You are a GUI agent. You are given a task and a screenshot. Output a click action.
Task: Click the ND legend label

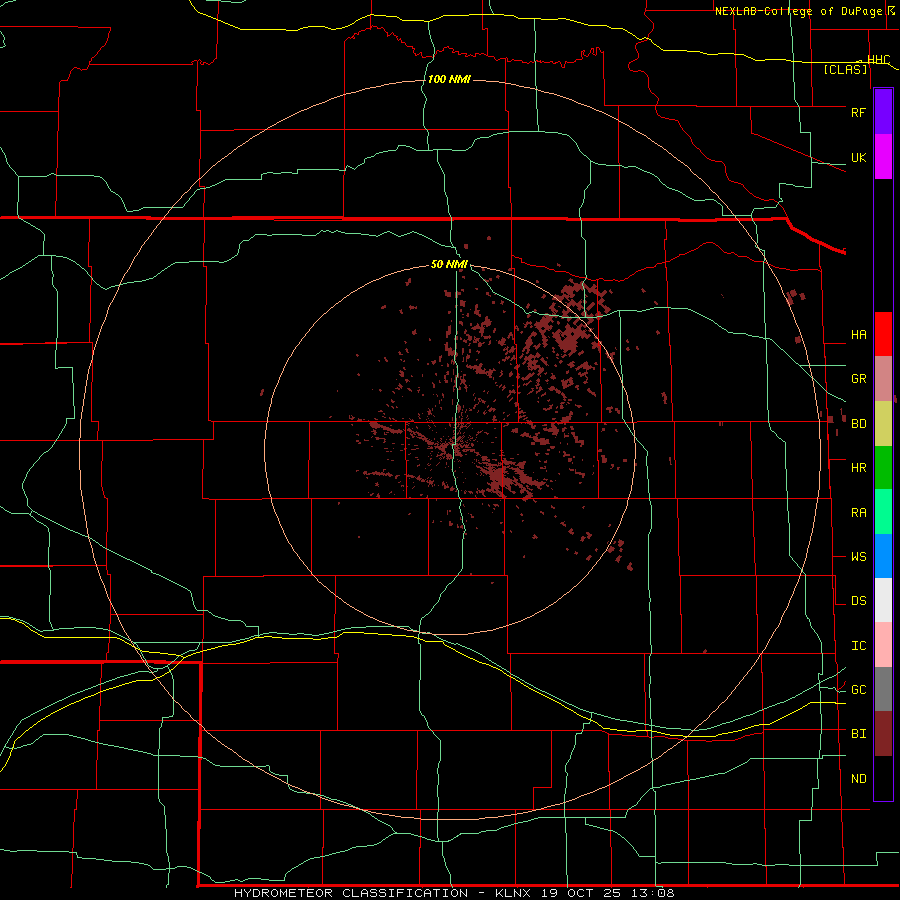pyautogui.click(x=858, y=779)
